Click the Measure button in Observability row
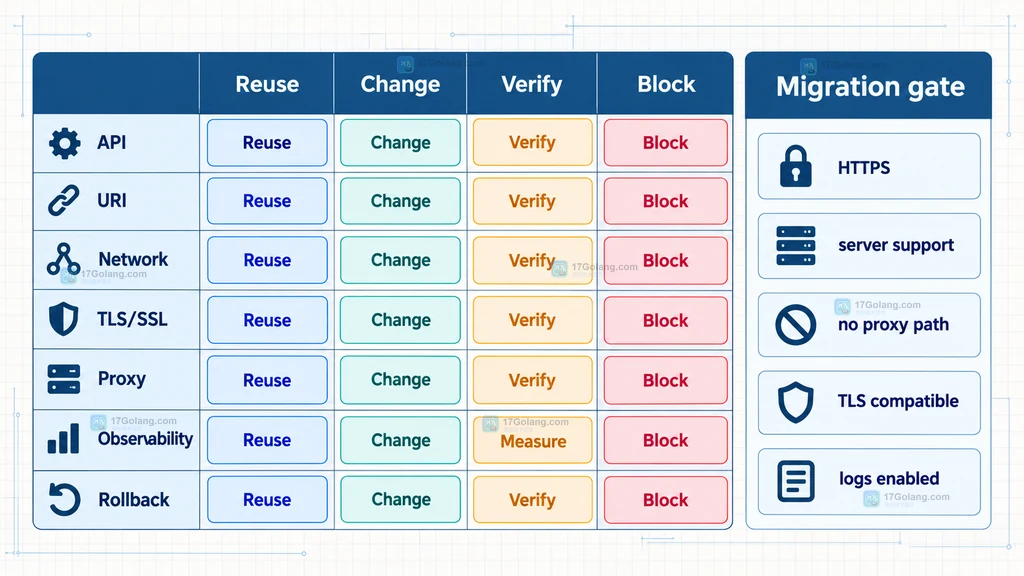The width and height of the screenshot is (1024, 576). pyautogui.click(x=533, y=440)
